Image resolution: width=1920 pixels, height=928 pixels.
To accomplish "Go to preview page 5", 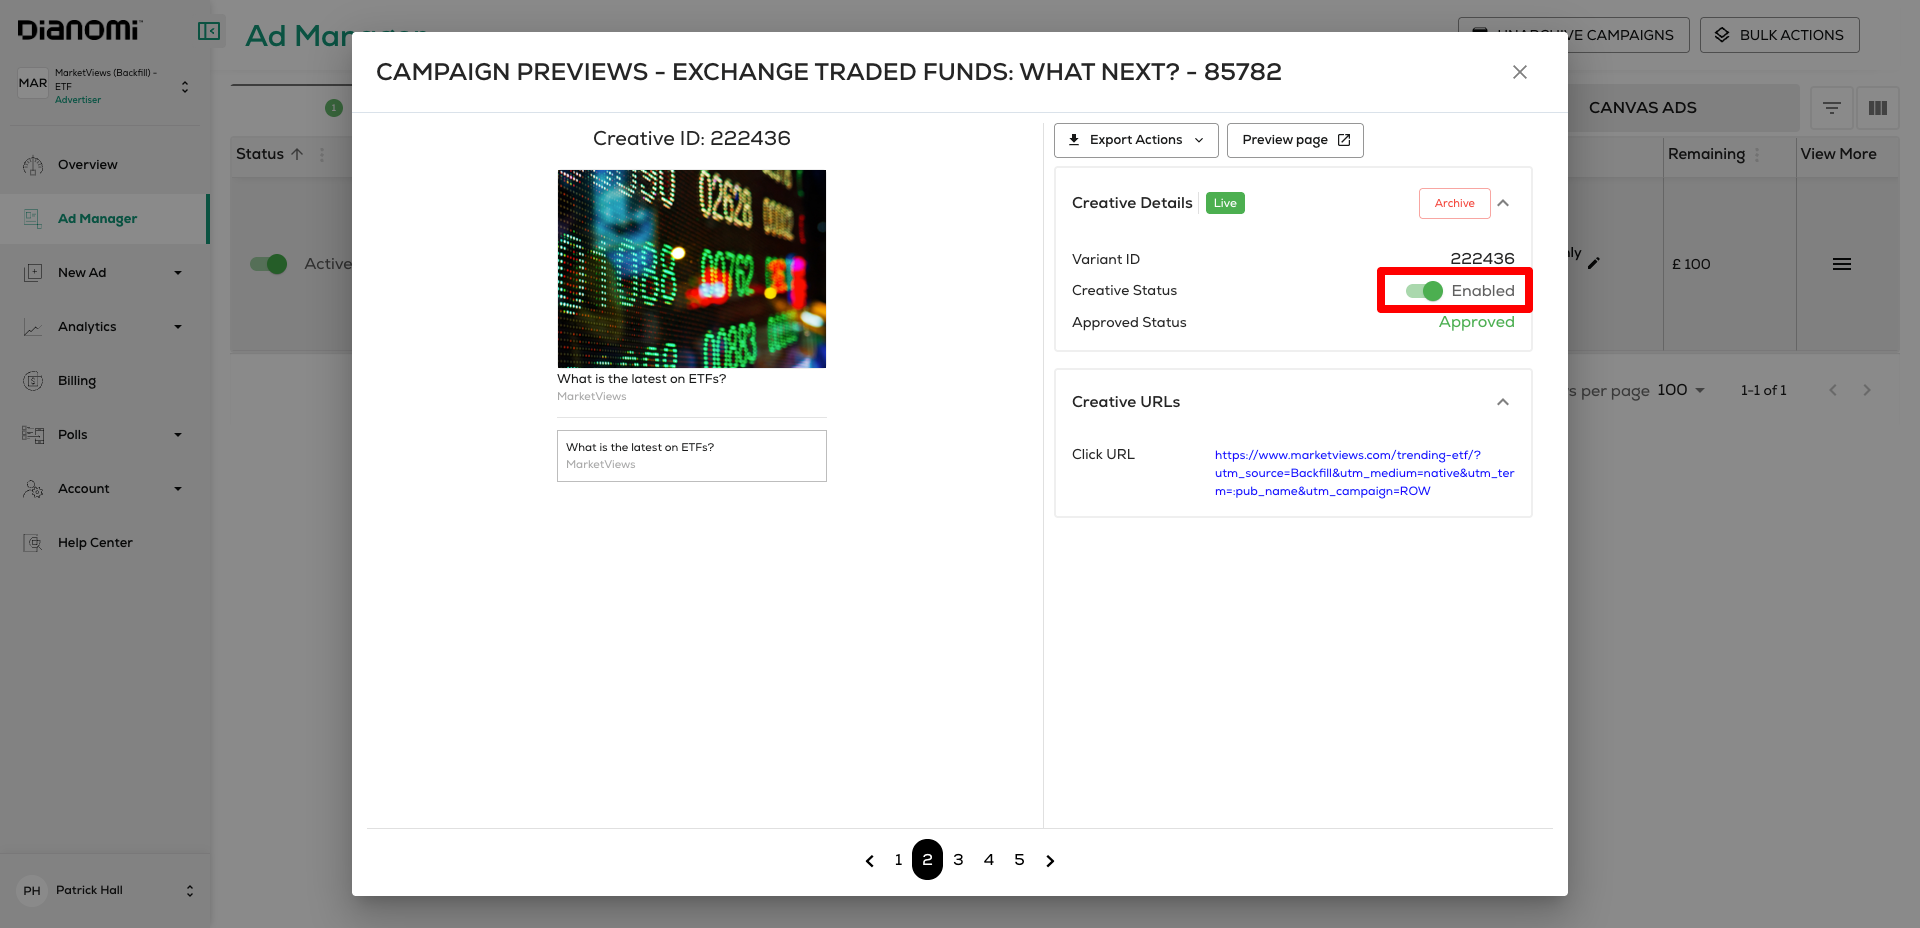I will tap(1019, 860).
